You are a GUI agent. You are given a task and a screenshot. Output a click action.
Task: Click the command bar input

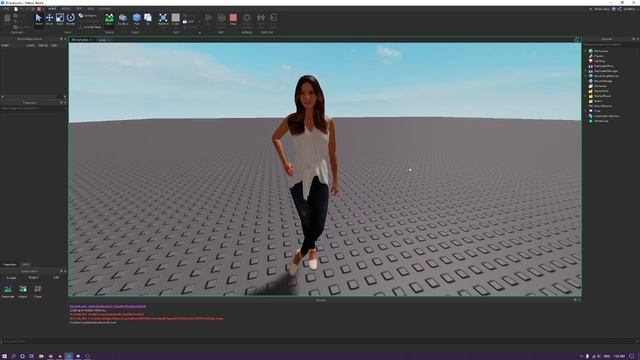[x=318, y=341]
